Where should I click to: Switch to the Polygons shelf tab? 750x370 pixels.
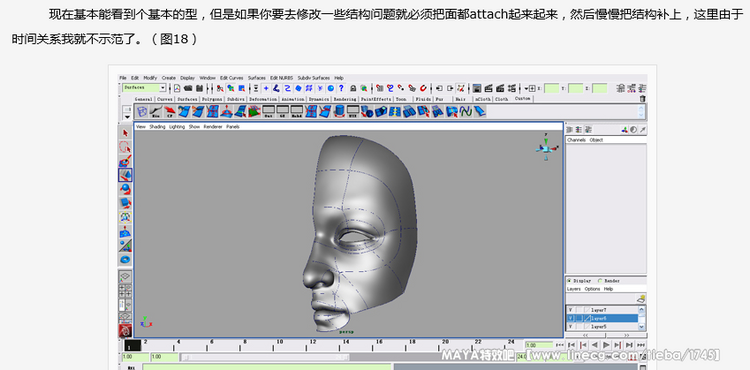tap(211, 99)
